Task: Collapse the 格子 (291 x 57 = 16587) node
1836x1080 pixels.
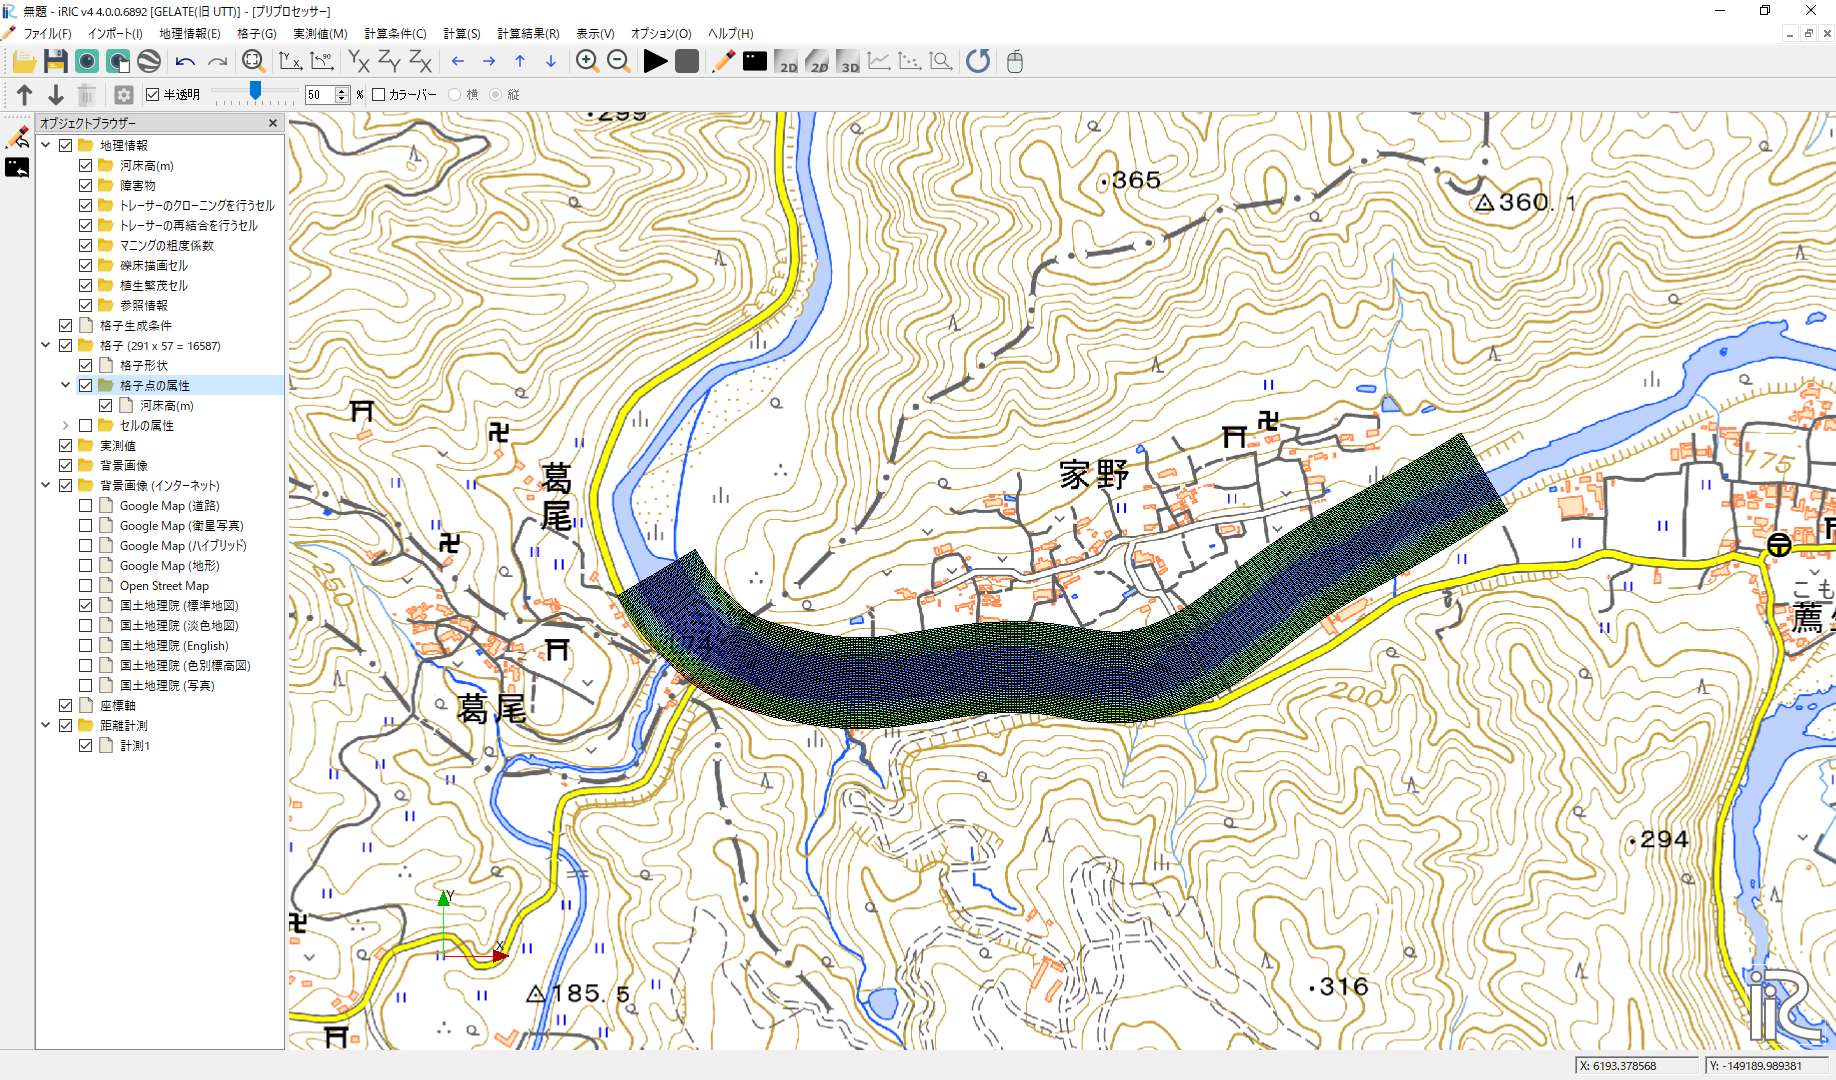Action: pyautogui.click(x=46, y=346)
